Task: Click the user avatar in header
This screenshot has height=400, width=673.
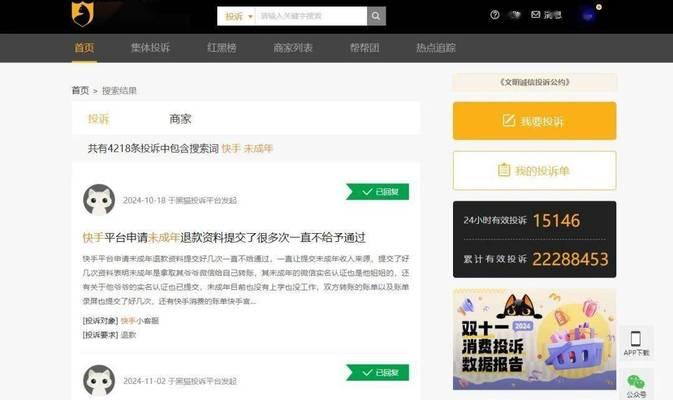Action: [588, 16]
